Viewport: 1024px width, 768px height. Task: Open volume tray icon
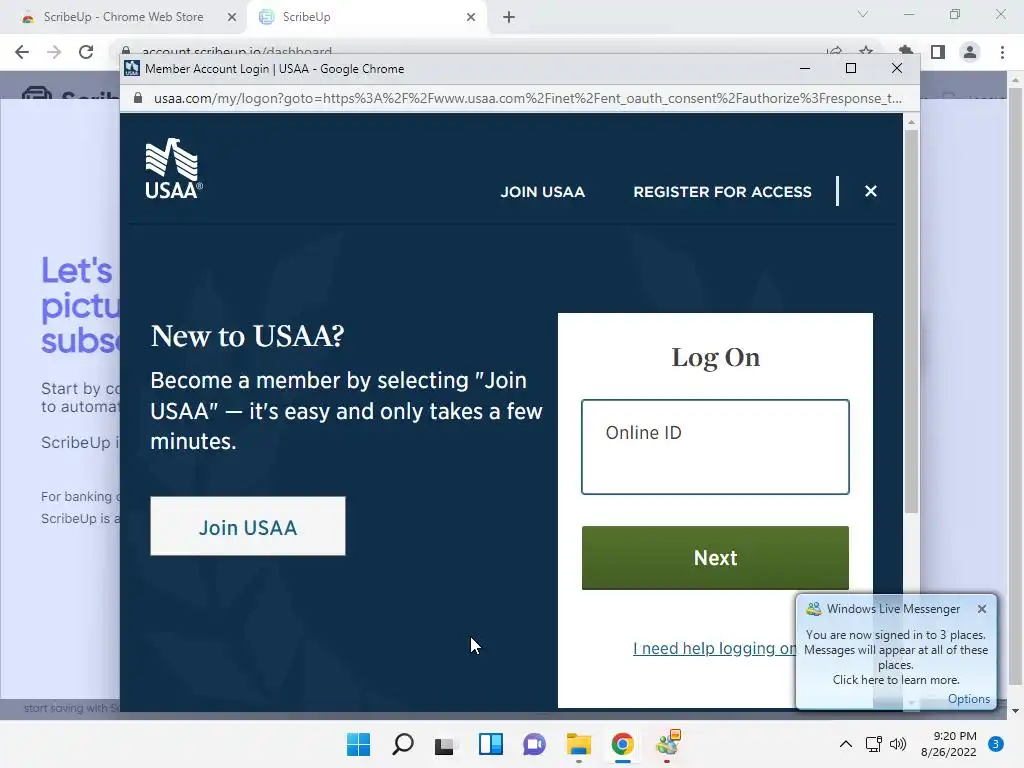click(x=898, y=744)
